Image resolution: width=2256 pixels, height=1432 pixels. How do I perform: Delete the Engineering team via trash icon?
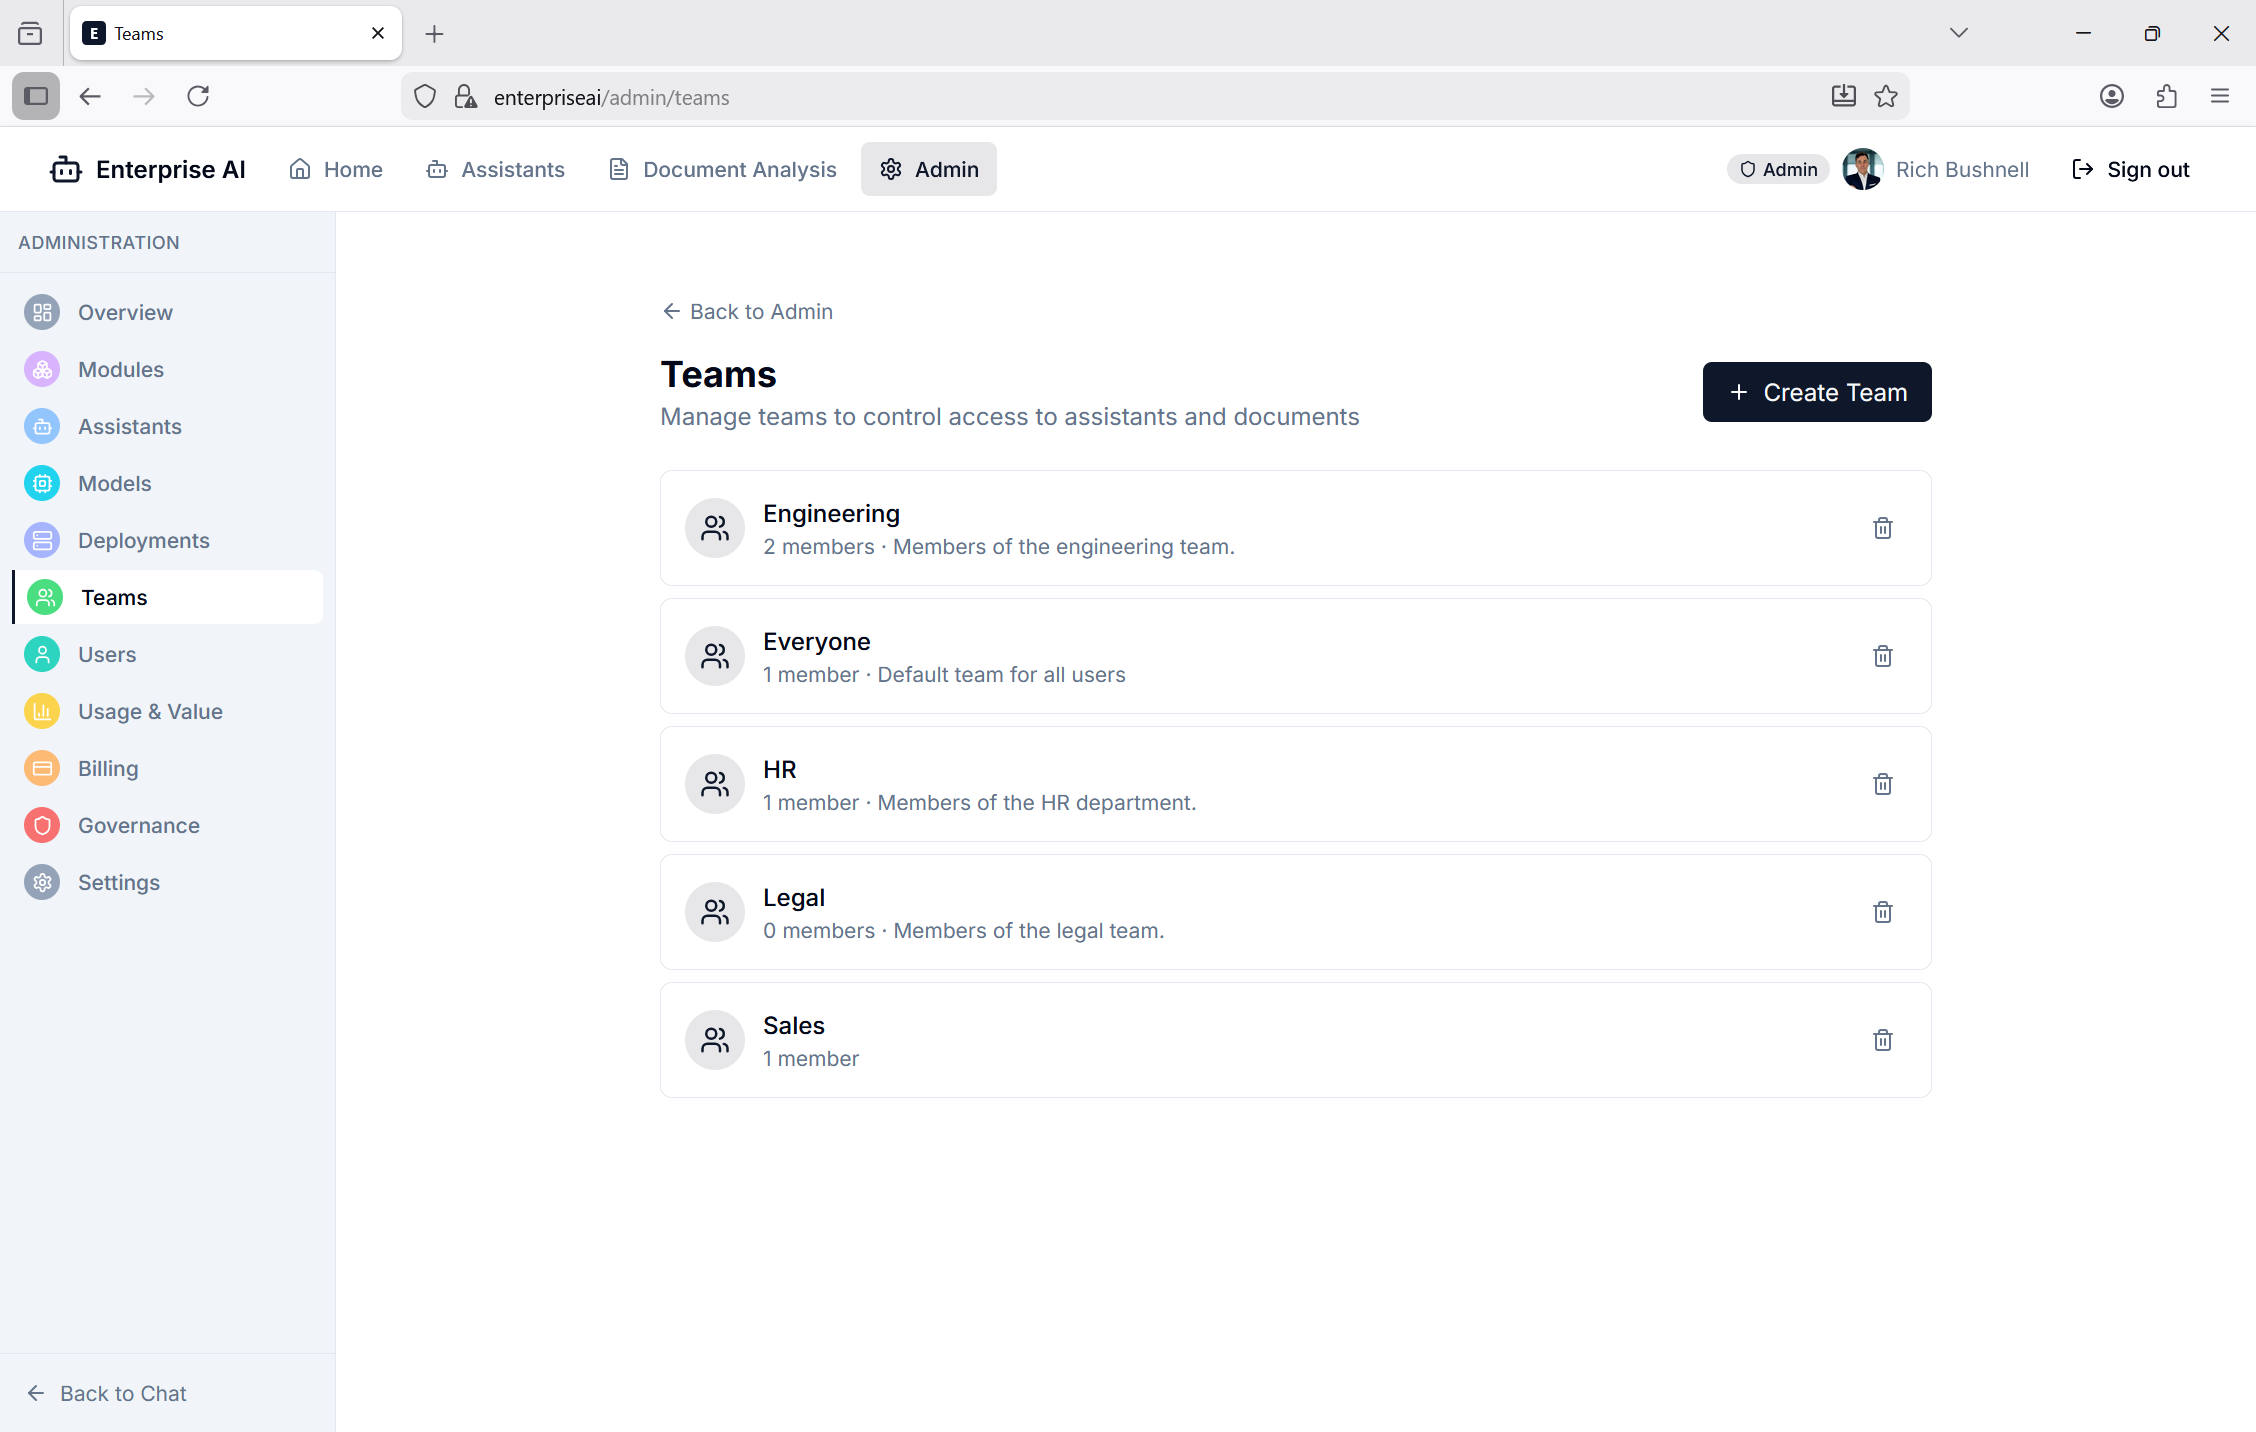1882,528
